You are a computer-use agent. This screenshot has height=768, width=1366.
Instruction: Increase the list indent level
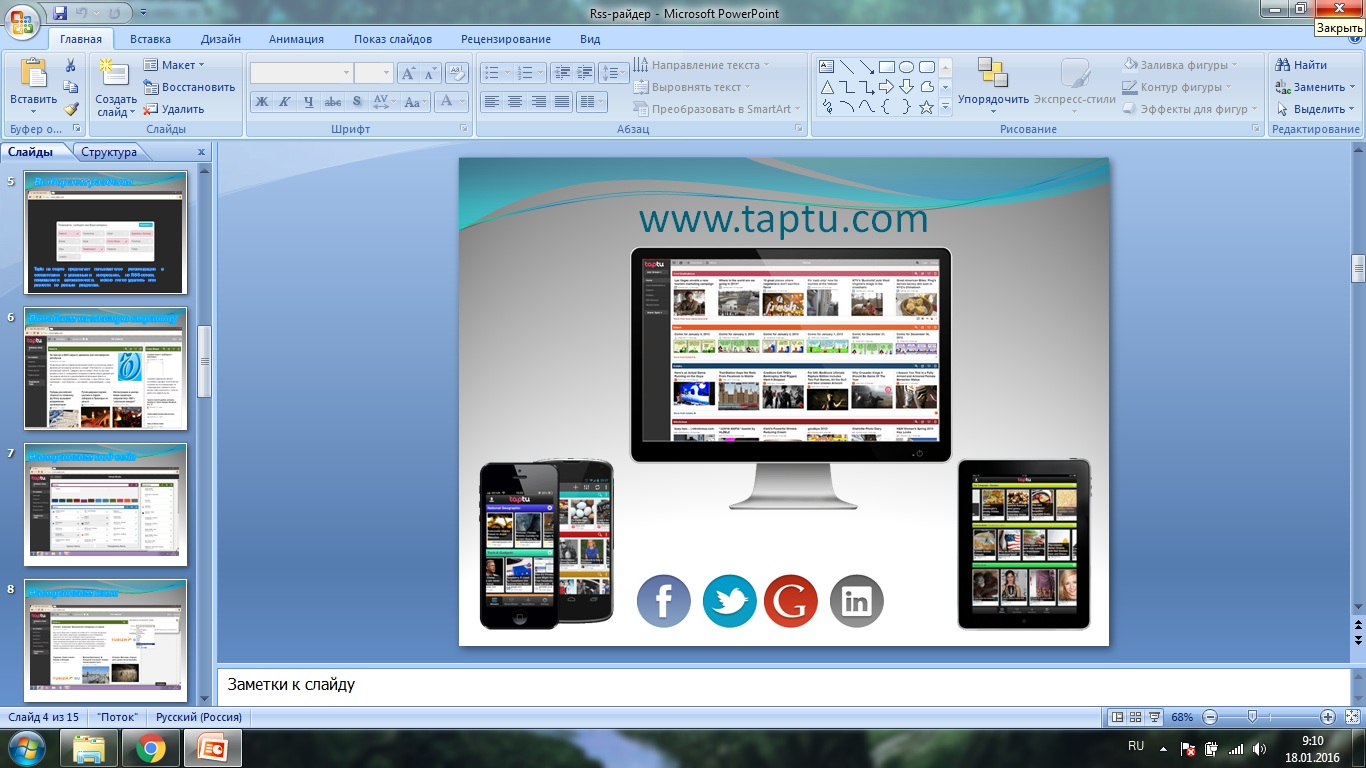583,73
